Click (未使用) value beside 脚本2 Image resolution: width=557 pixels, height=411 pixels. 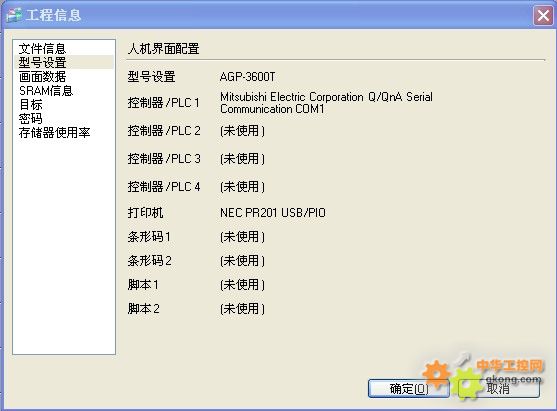pos(242,309)
